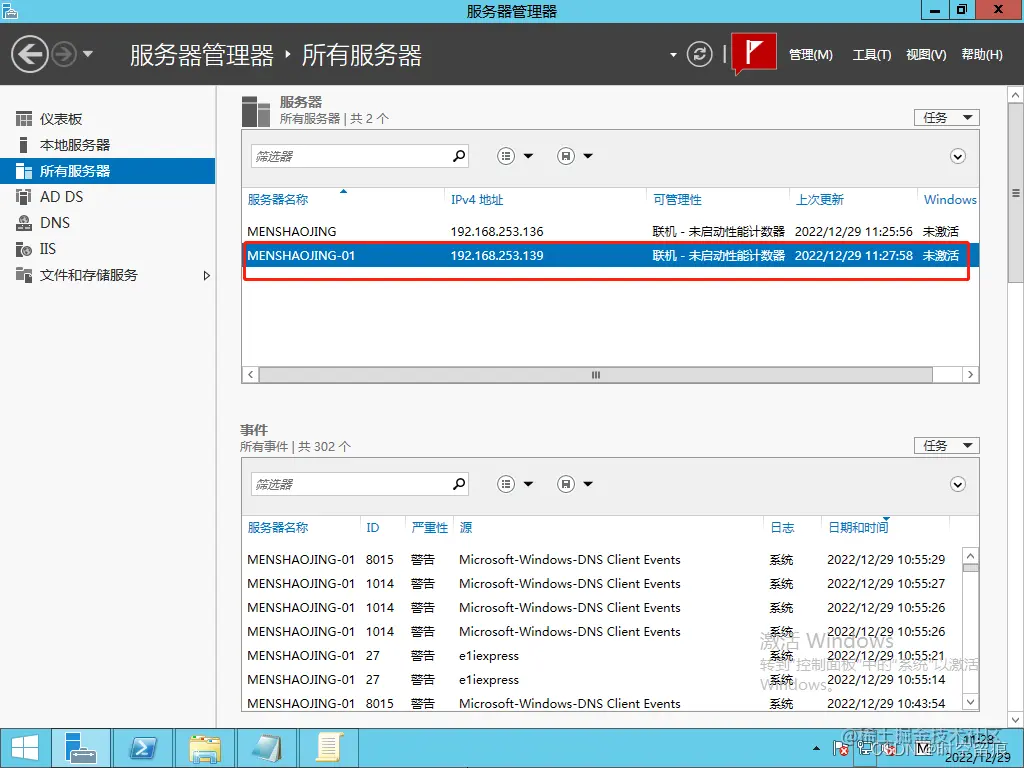Click Server Manager taskbar icon
Image resolution: width=1024 pixels, height=768 pixels.
tap(81, 748)
